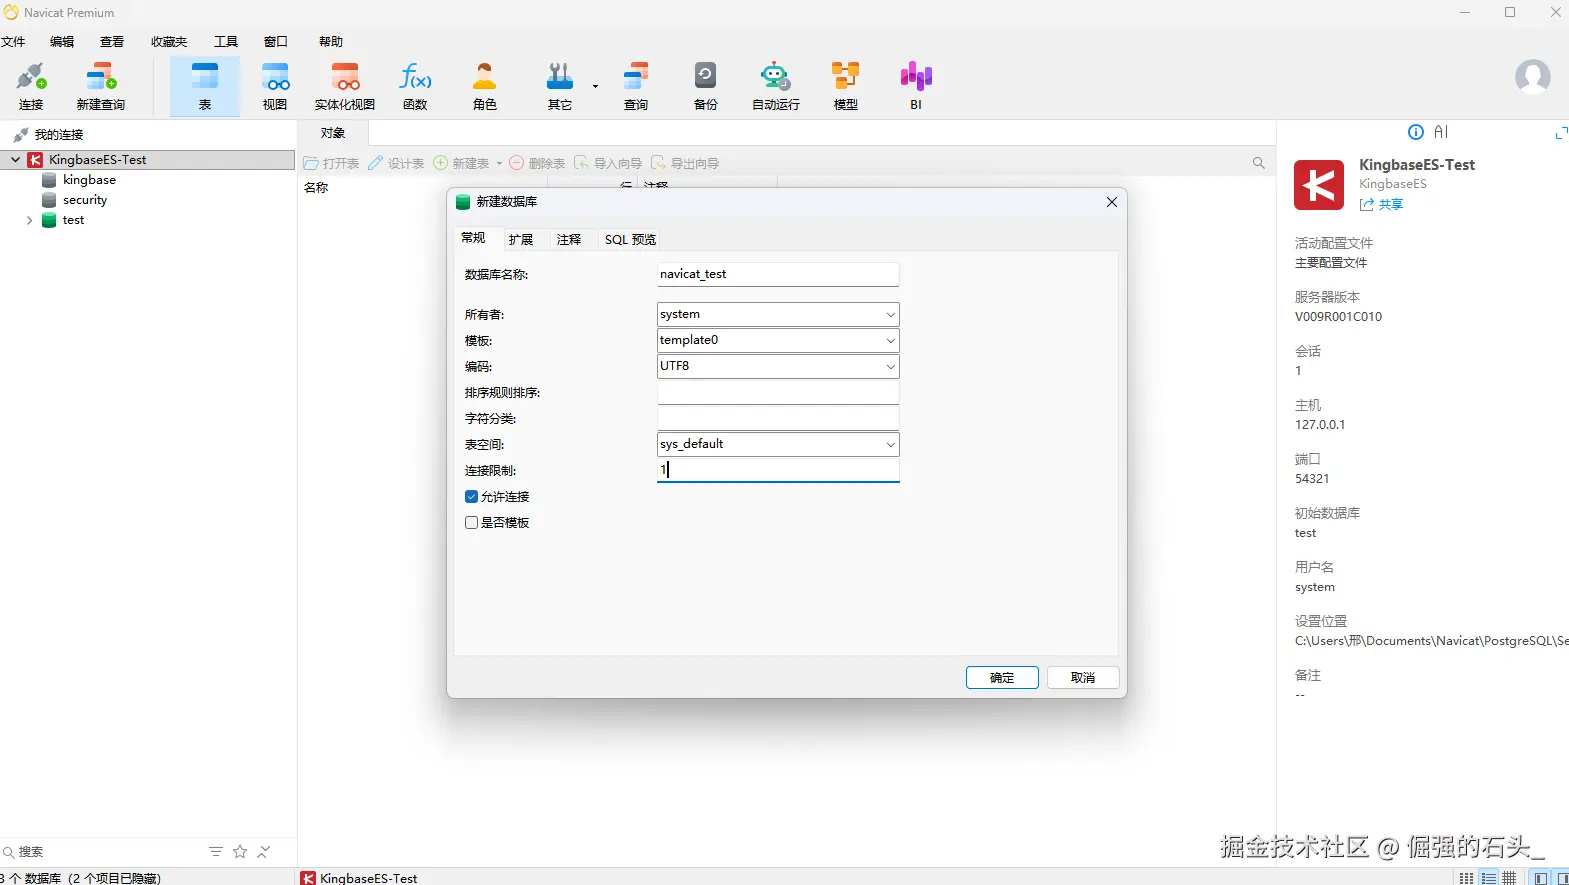Open the Automation (自动运行) toolbar icon
1569x885 pixels.
pos(776,86)
